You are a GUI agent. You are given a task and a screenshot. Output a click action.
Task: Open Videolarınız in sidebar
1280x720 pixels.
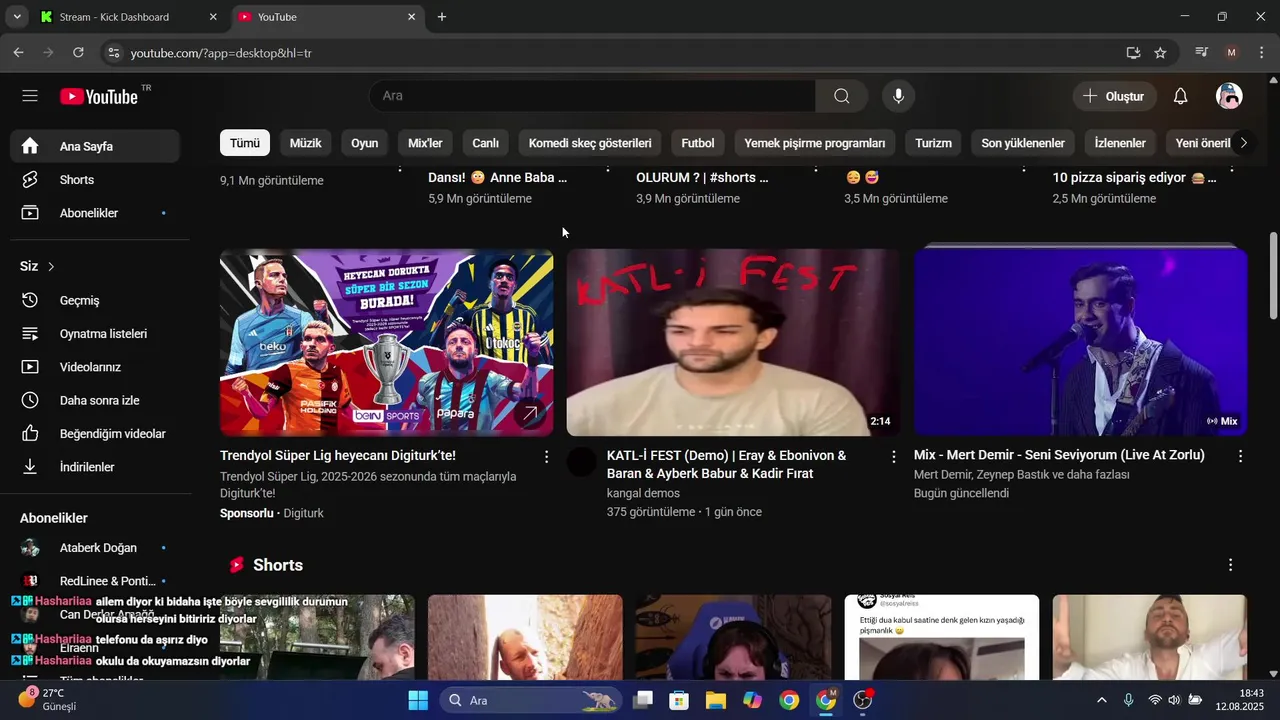click(x=96, y=367)
